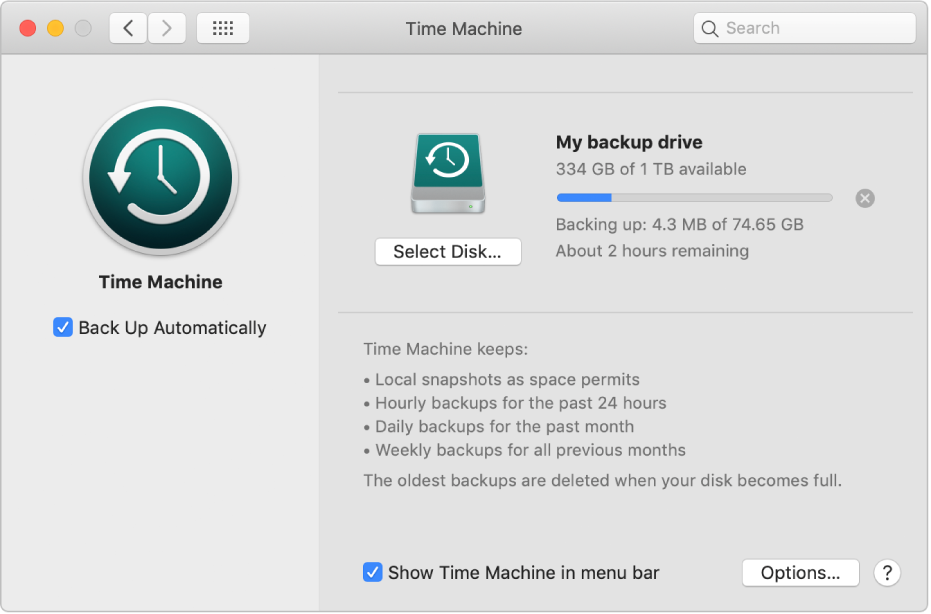
Task: Click the gray zoom window button
Action: pos(83,28)
